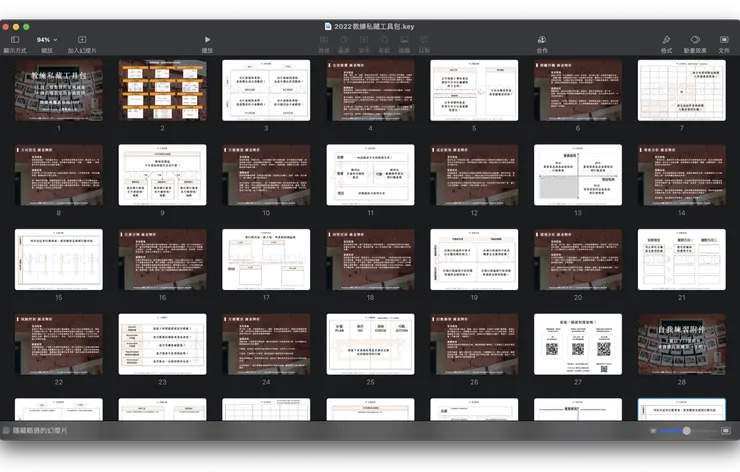Select slide 18 thumbnail

pyautogui.click(x=370, y=260)
